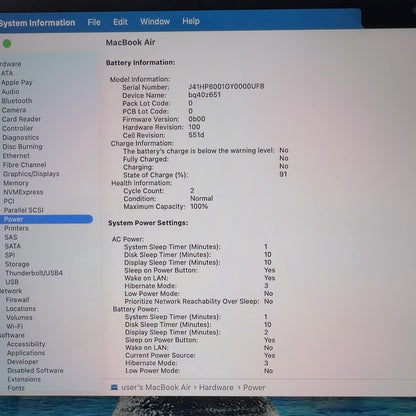
Task: Select Wi-Fi under Network
Action: click(x=15, y=326)
